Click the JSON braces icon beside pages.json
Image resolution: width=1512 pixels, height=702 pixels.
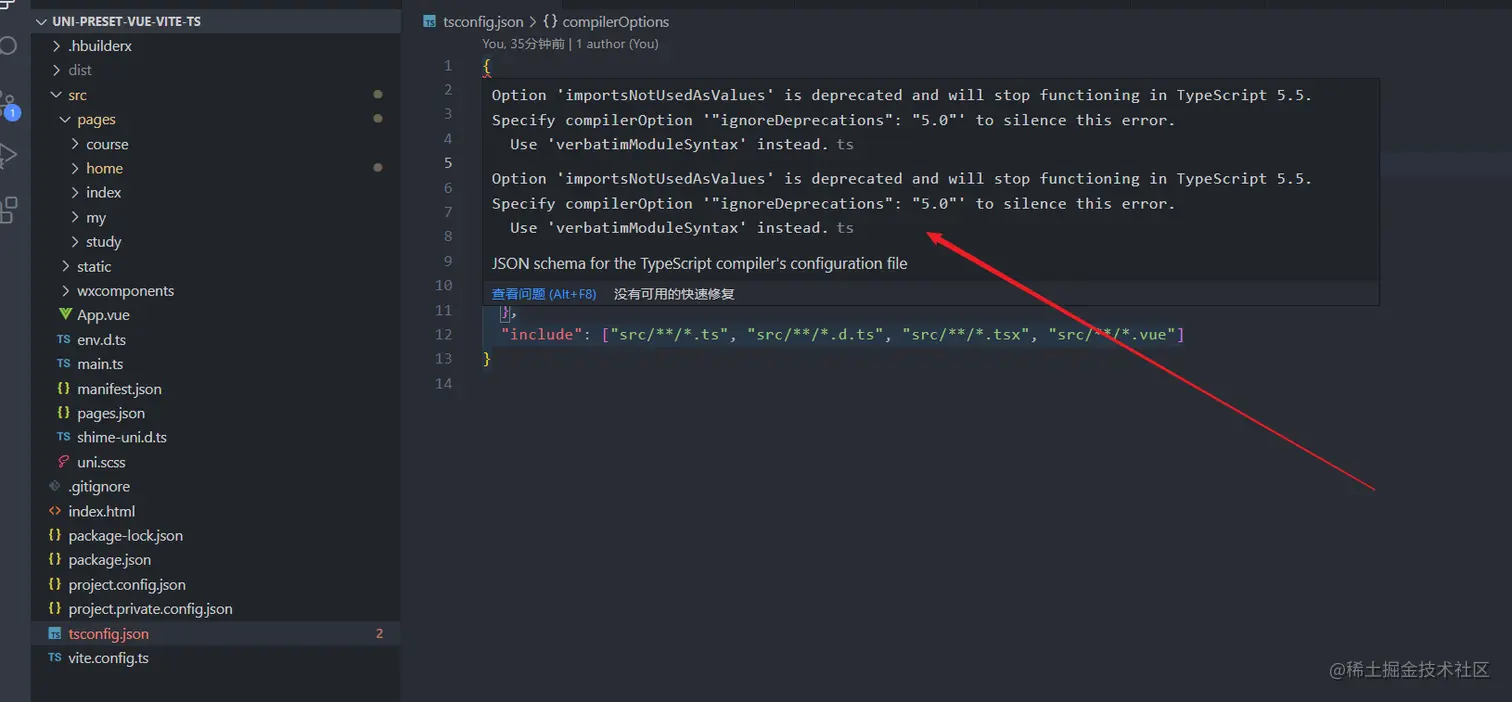coord(64,413)
